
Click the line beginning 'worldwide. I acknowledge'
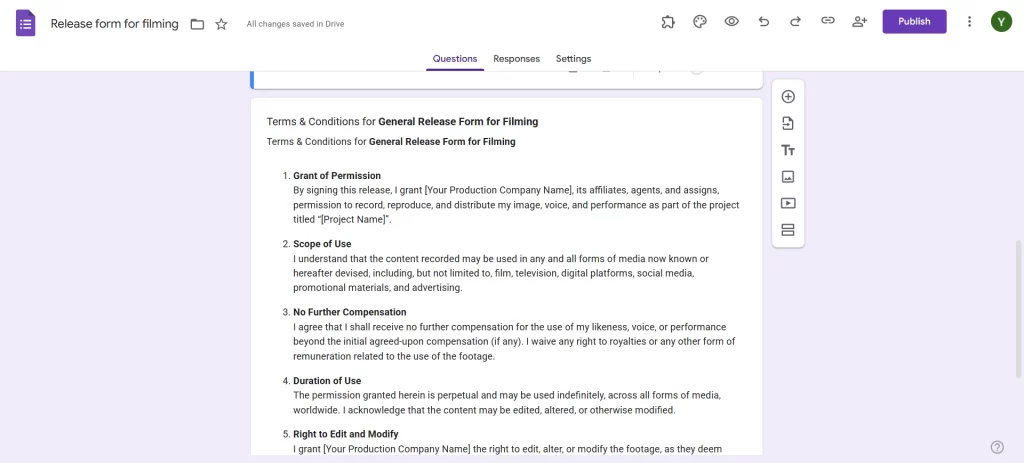[x=484, y=410]
